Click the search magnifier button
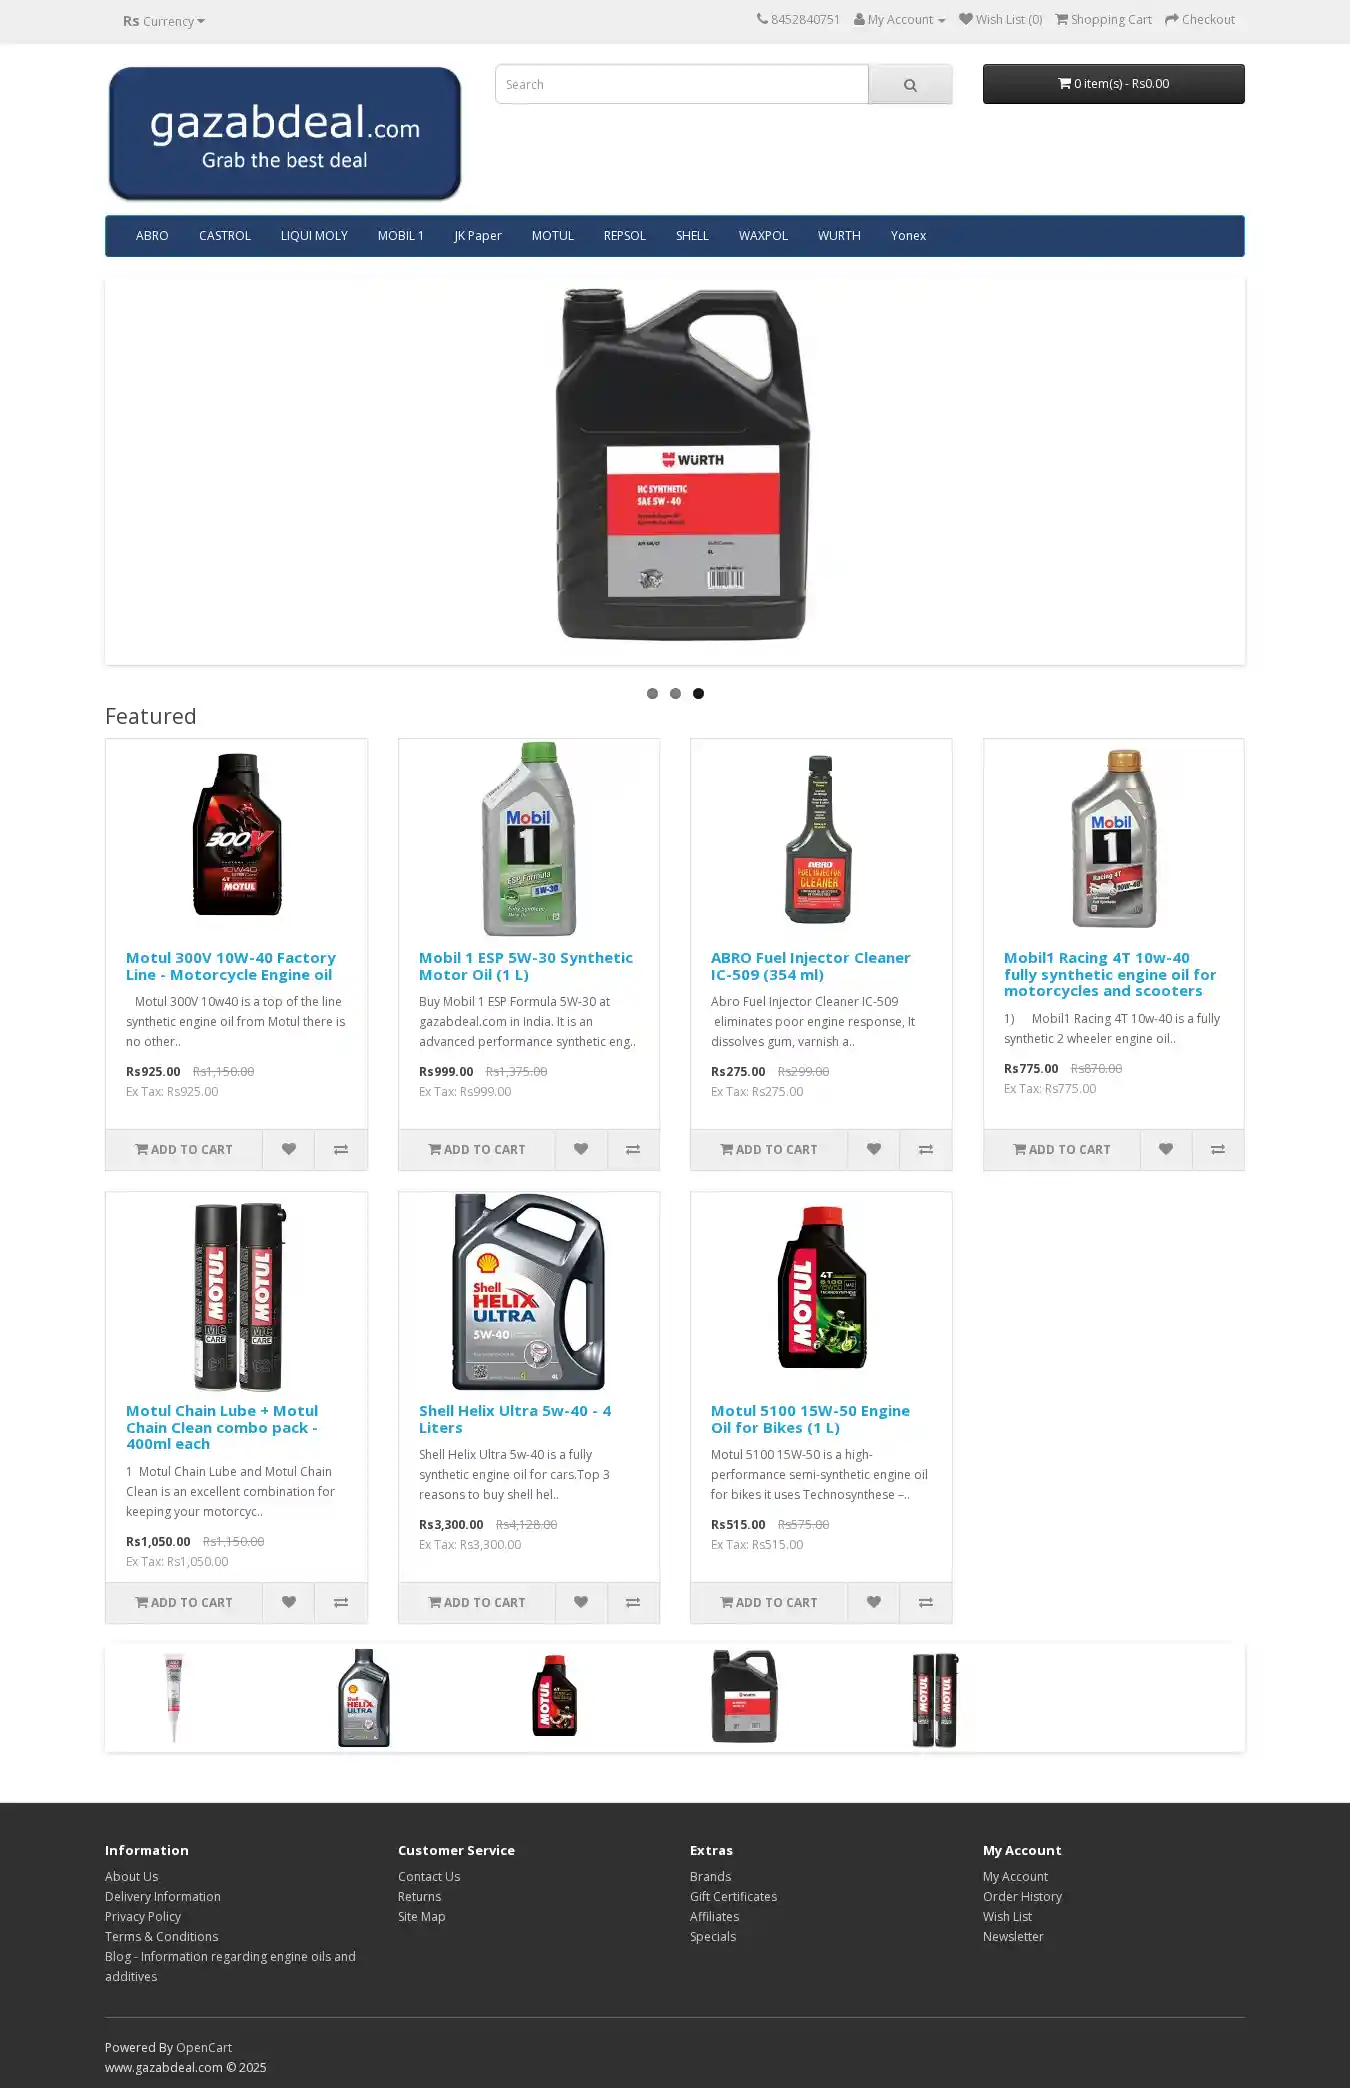Viewport: 1350px width, 2088px height. pos(910,85)
